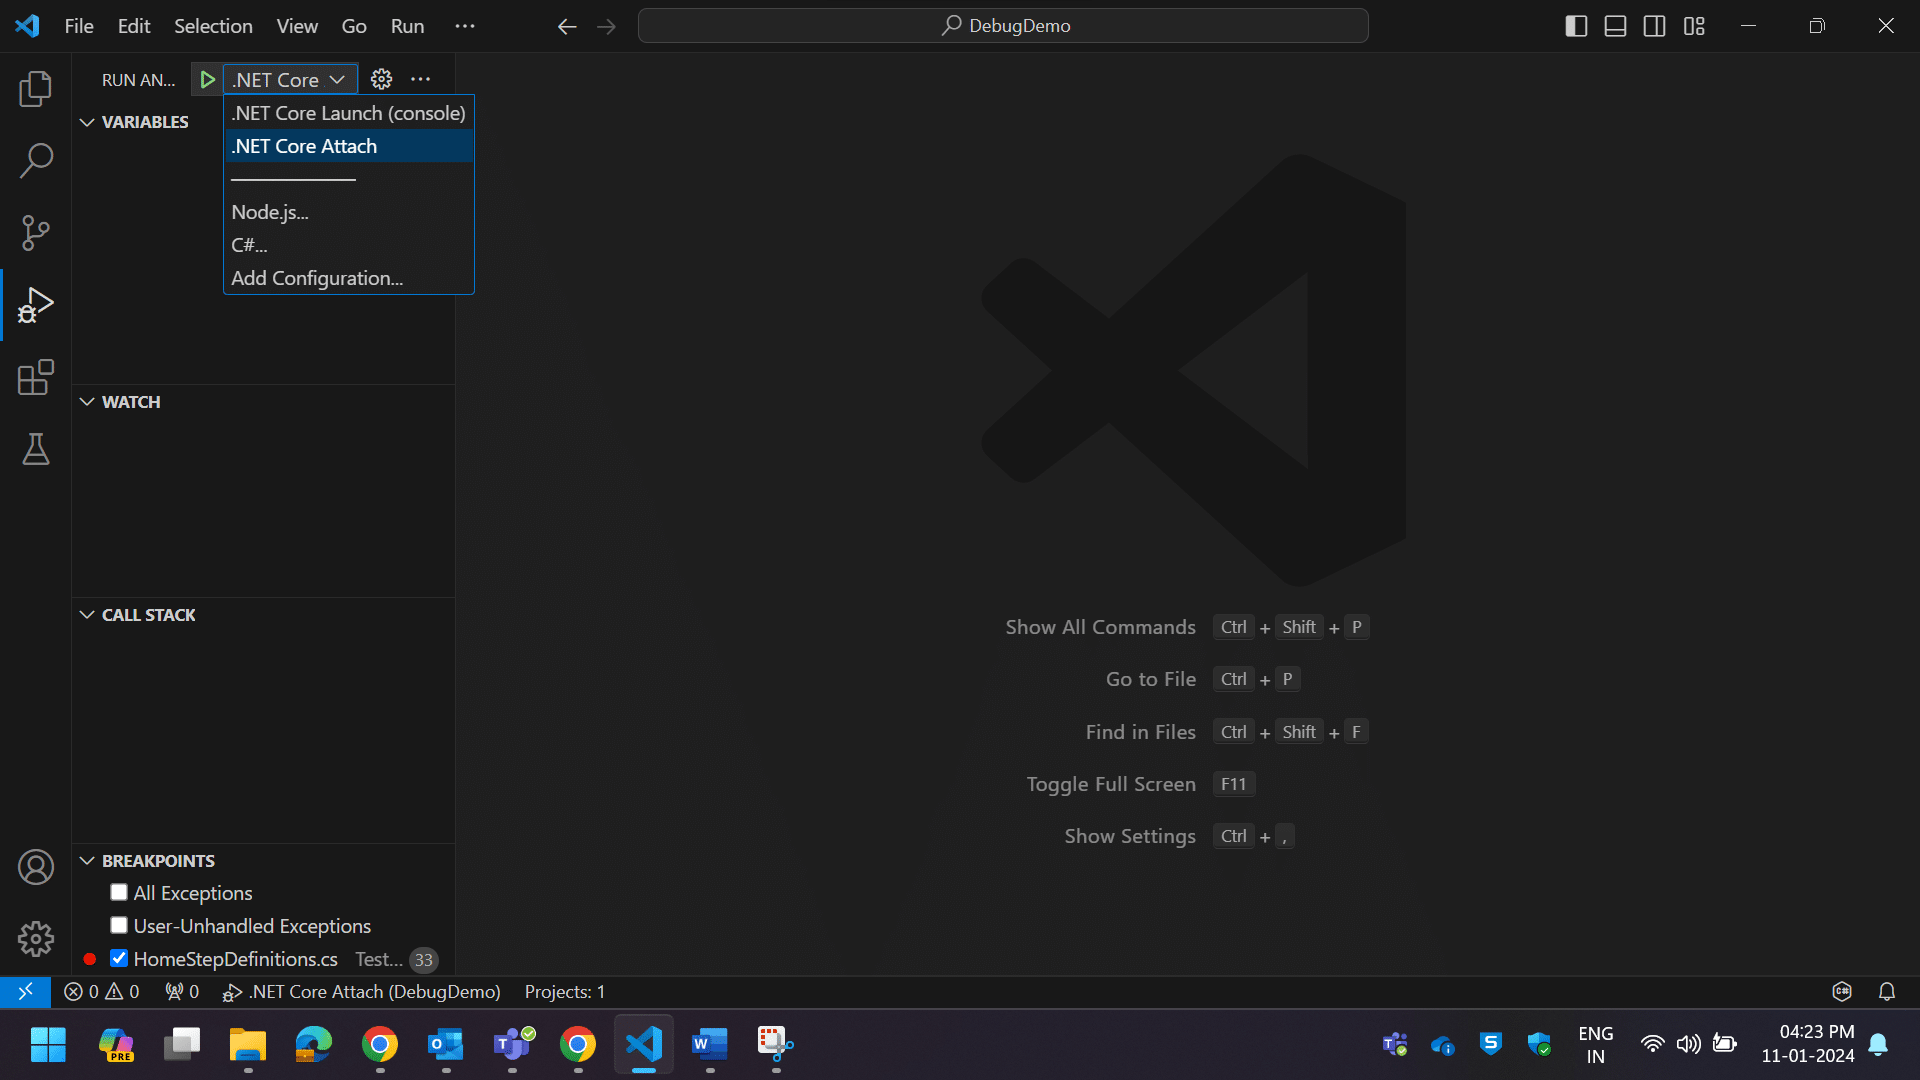Open remote window indicator in status bar
This screenshot has width=1920, height=1080.
coord(26,991)
